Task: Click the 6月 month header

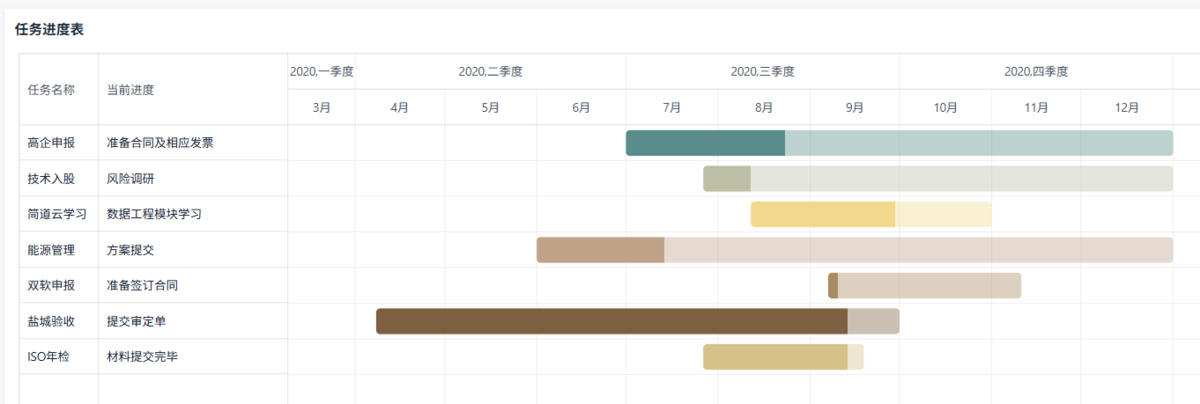Action: tap(582, 107)
